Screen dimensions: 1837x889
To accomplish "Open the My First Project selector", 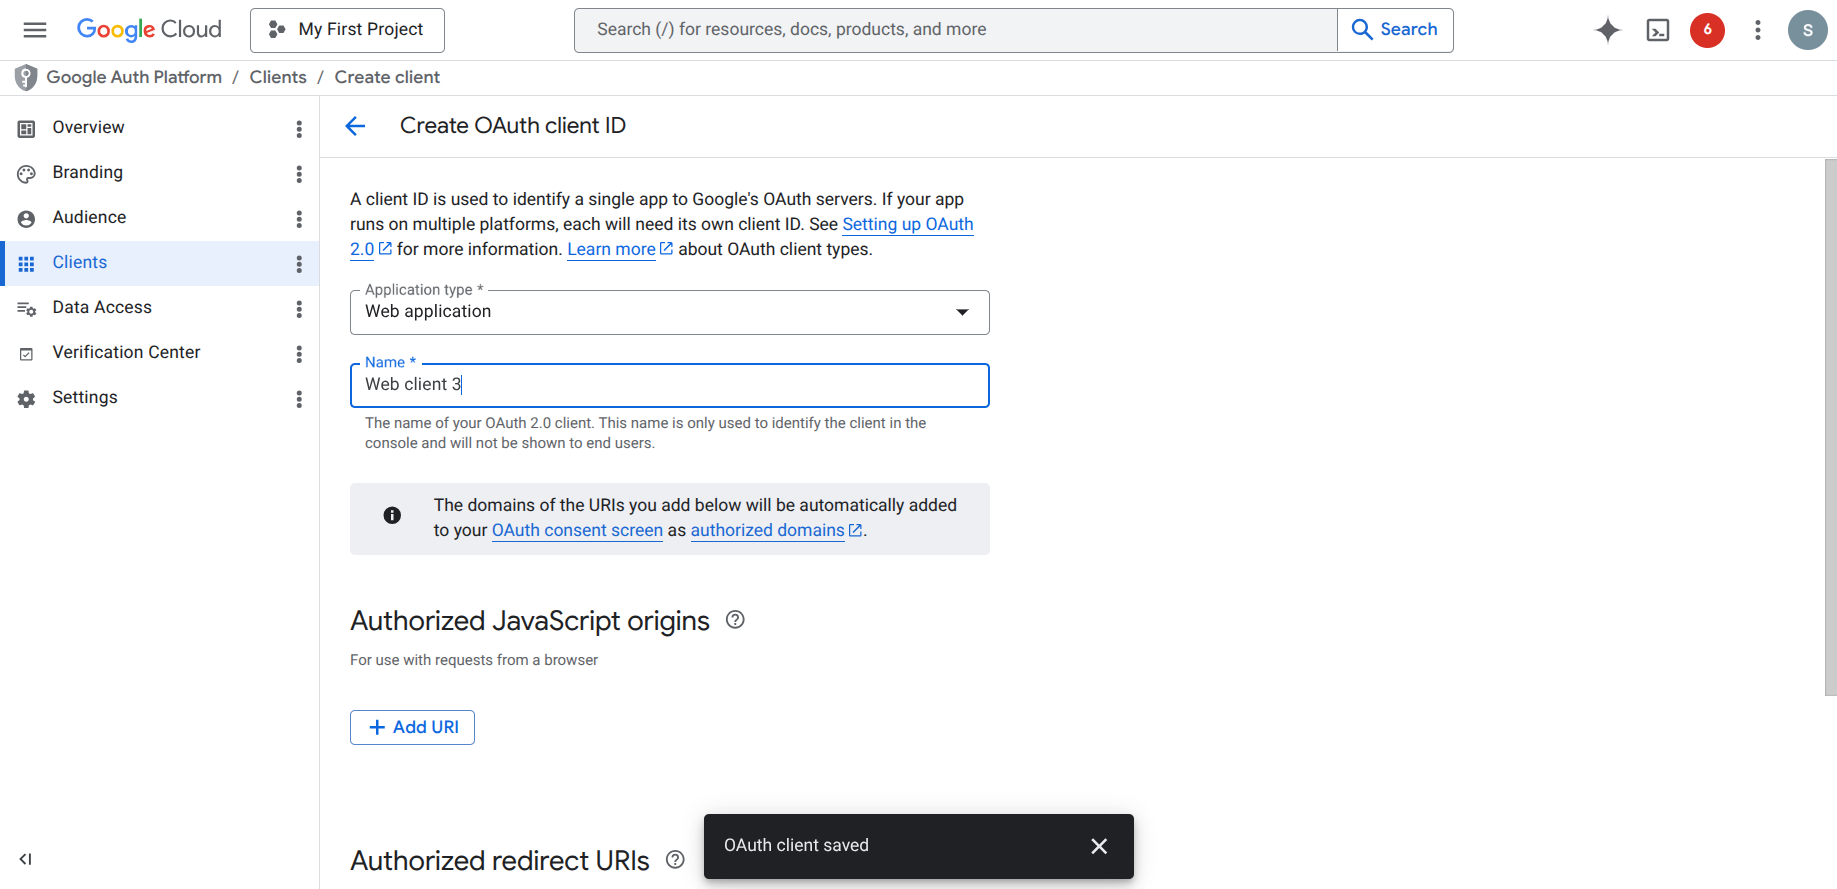I will point(347,30).
